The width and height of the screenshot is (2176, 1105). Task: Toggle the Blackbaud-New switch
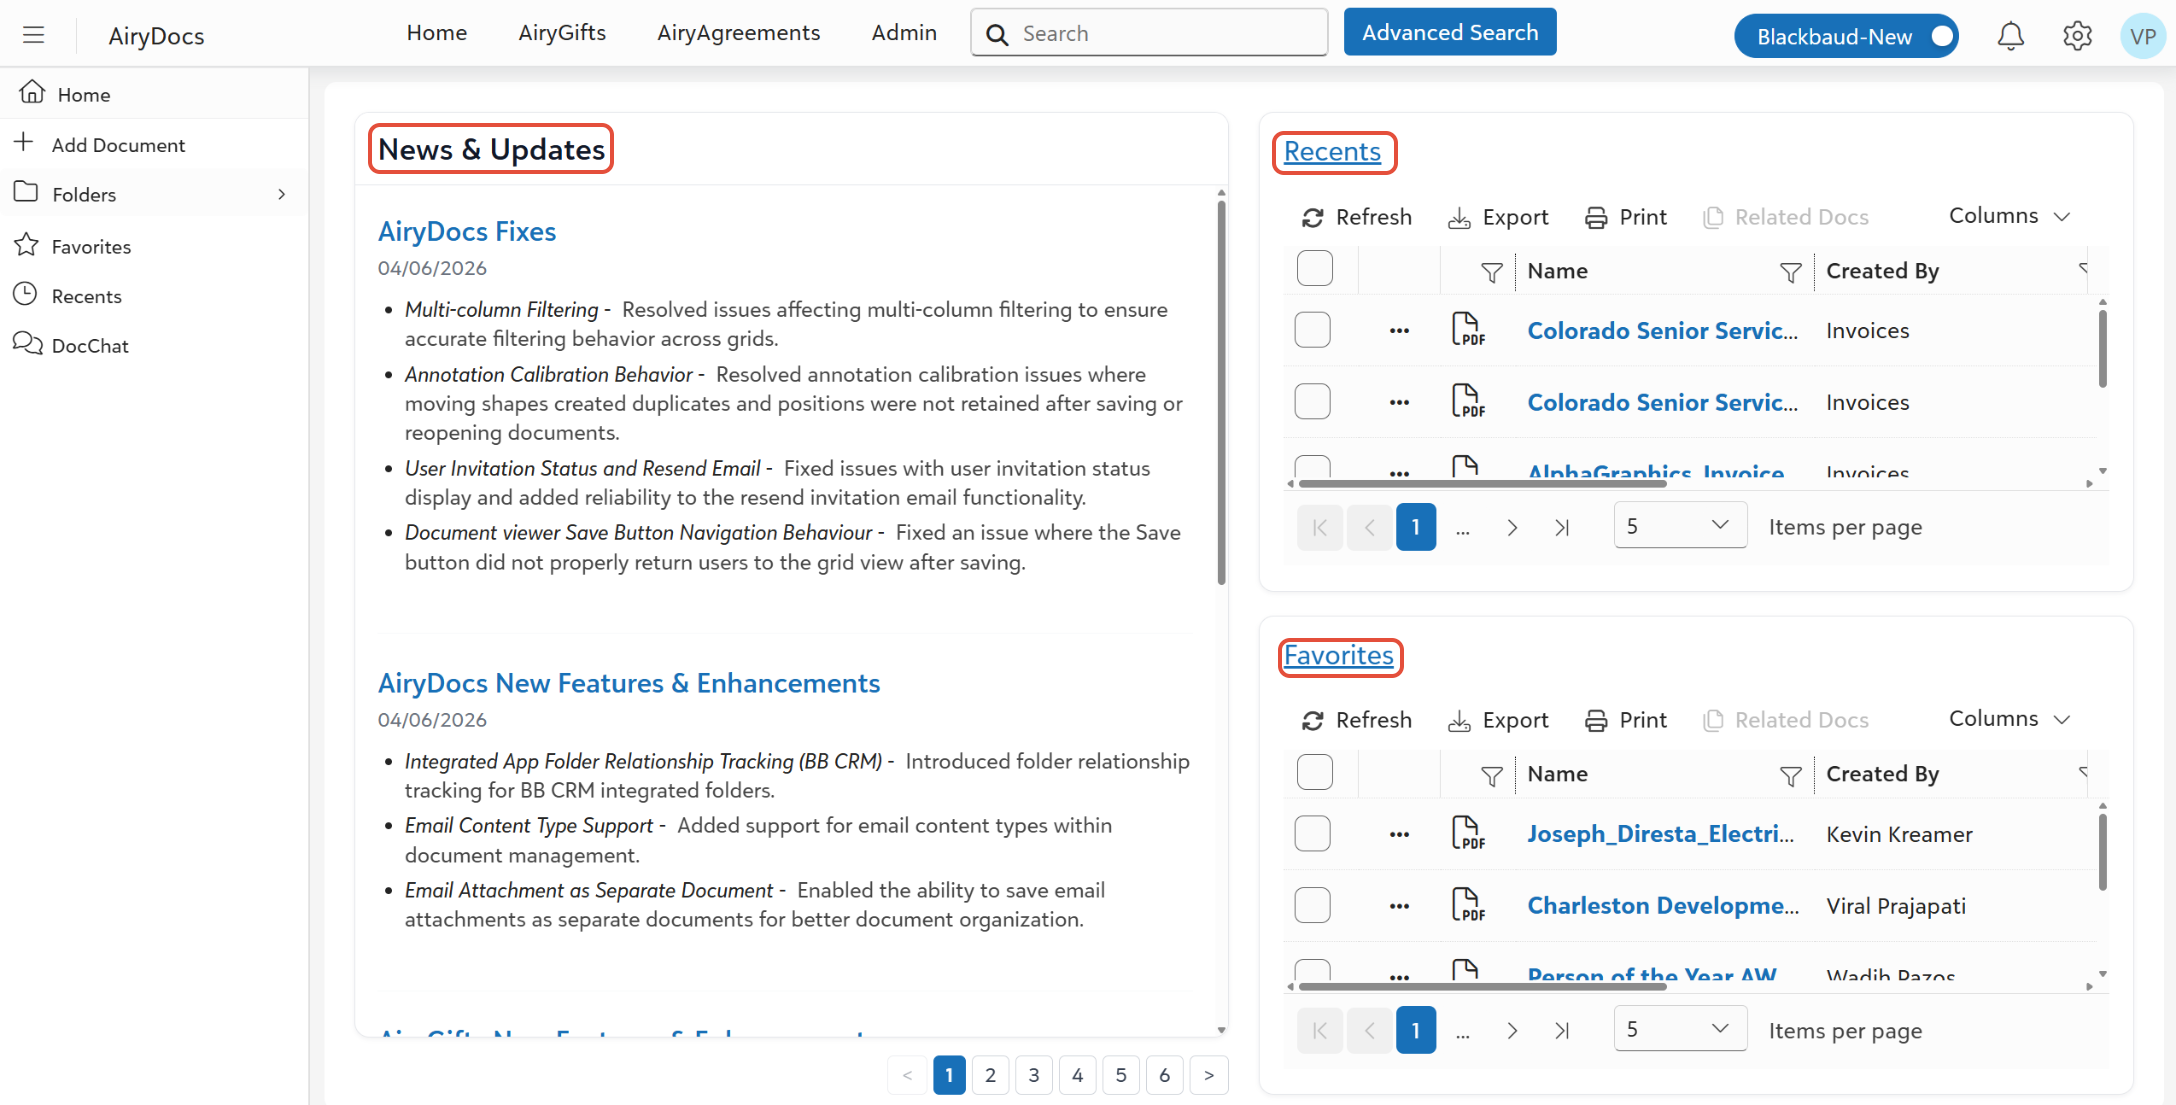1941,37
